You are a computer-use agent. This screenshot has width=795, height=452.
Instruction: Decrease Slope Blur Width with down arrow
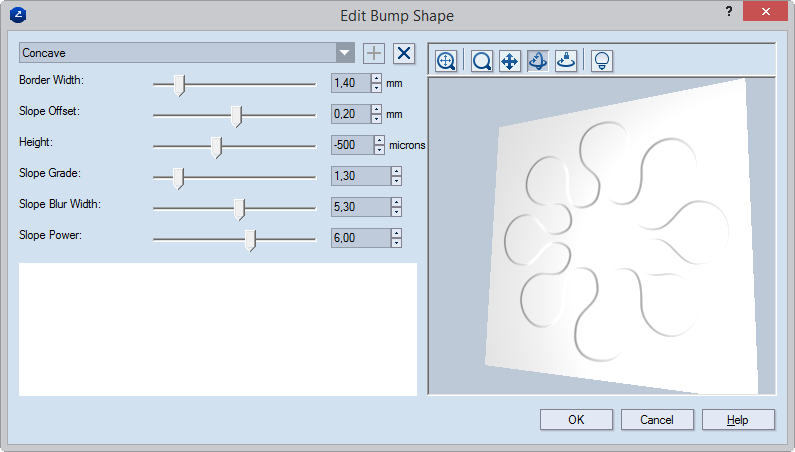point(396,212)
